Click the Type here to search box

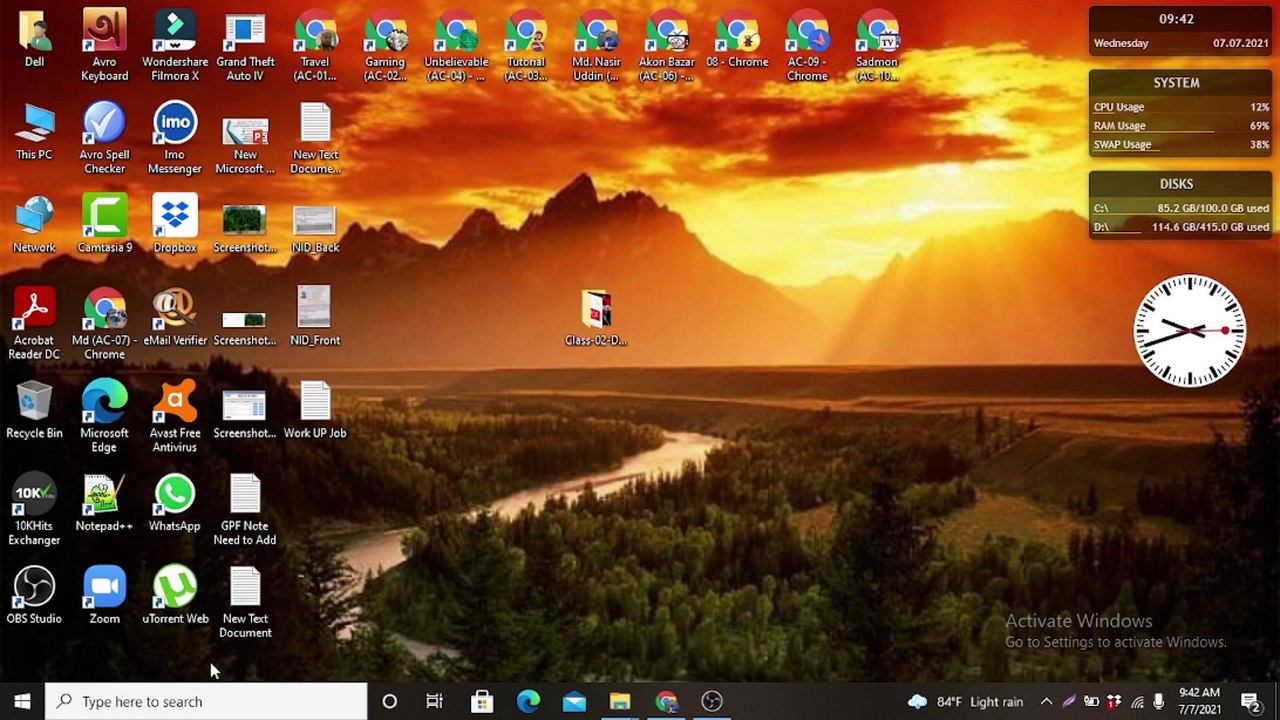coord(207,702)
